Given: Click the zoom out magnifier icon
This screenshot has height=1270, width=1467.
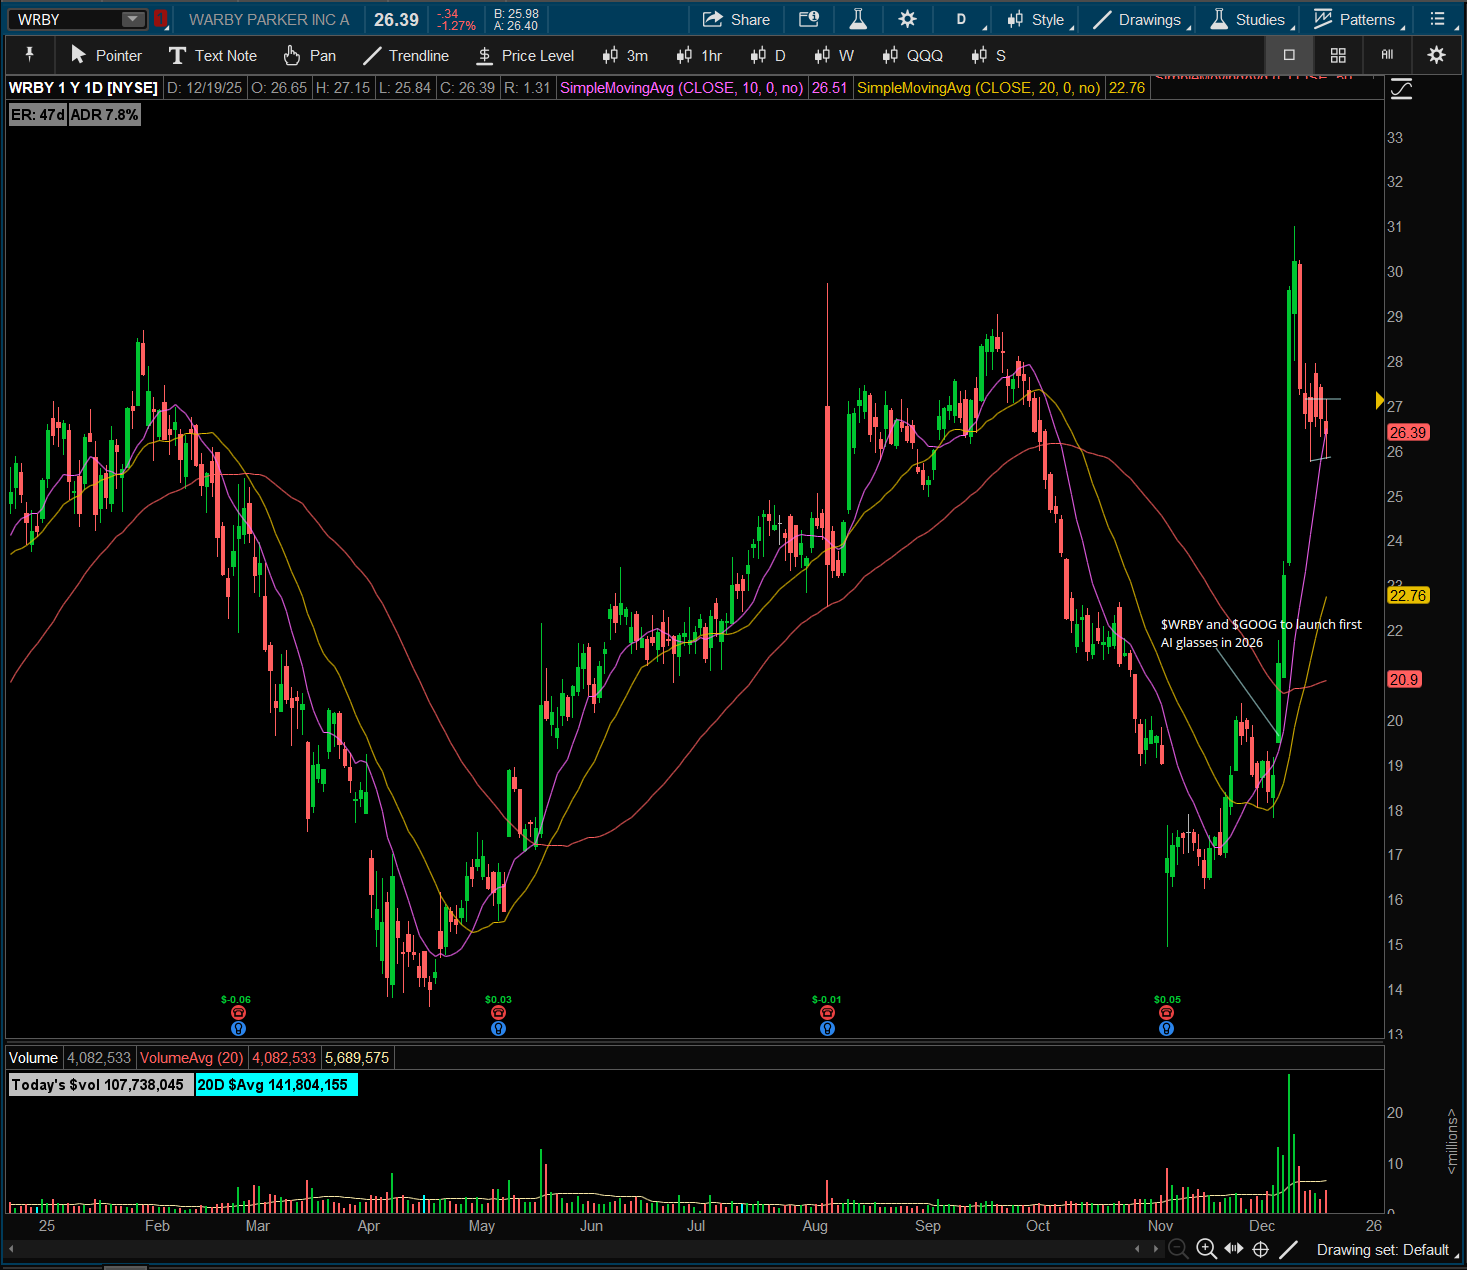Looking at the screenshot, I should point(1178,1249).
